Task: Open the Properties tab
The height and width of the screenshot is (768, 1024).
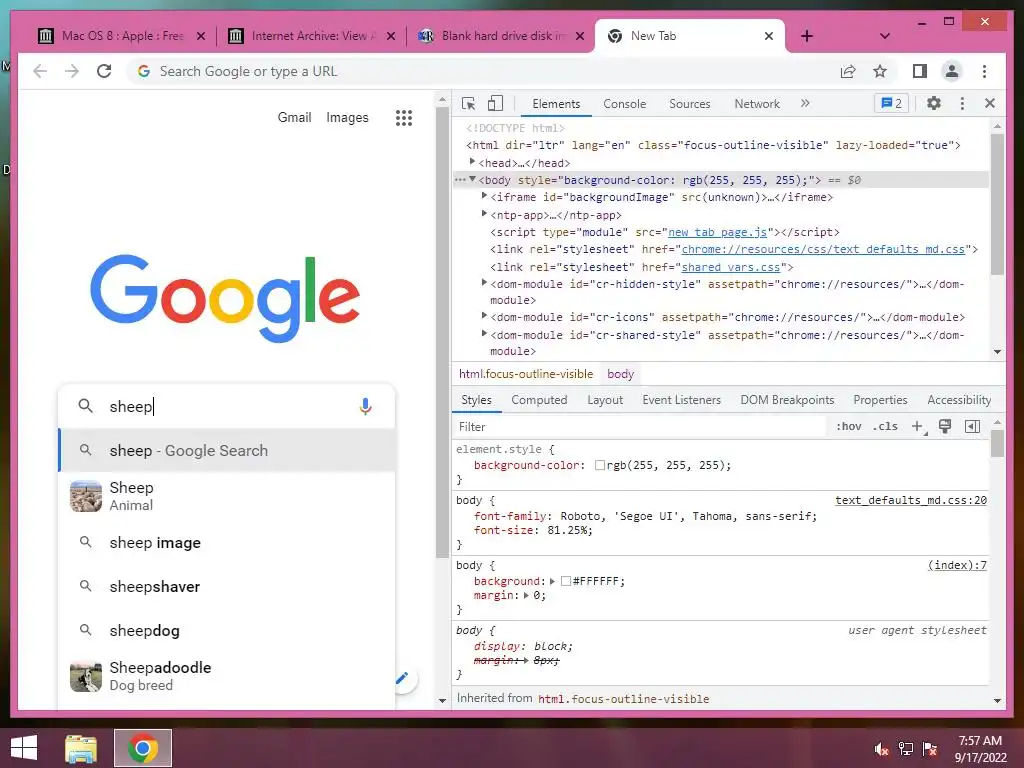Action: [880, 400]
